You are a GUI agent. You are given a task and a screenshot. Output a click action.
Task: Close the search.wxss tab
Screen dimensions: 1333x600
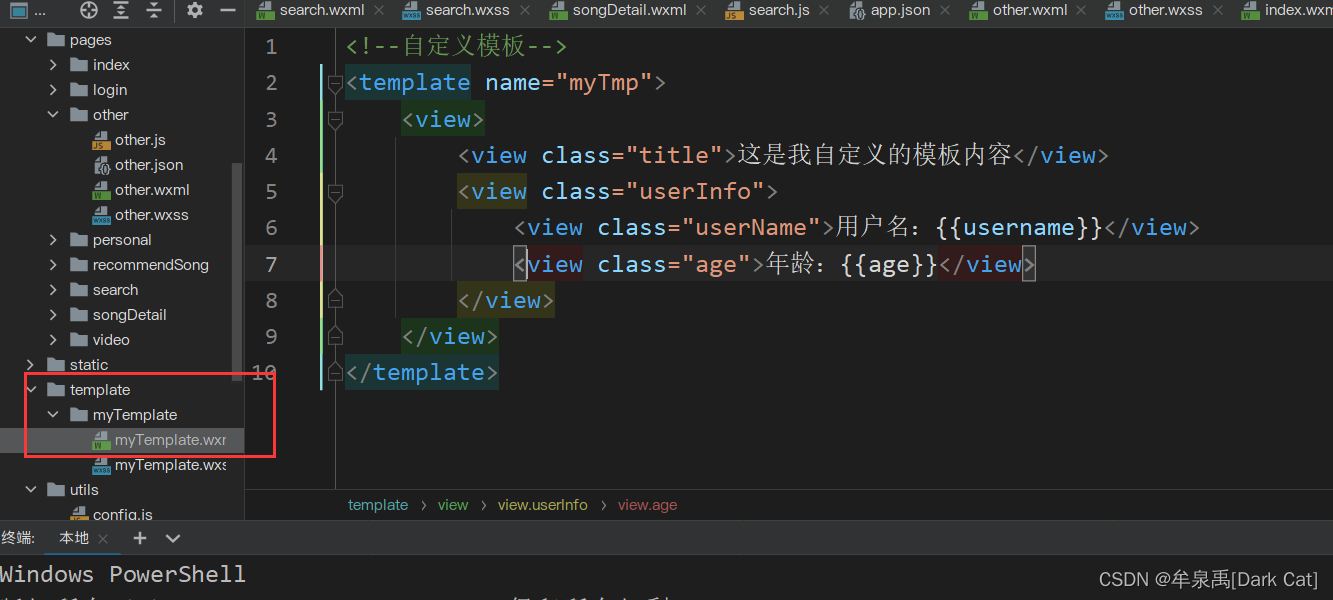point(523,11)
